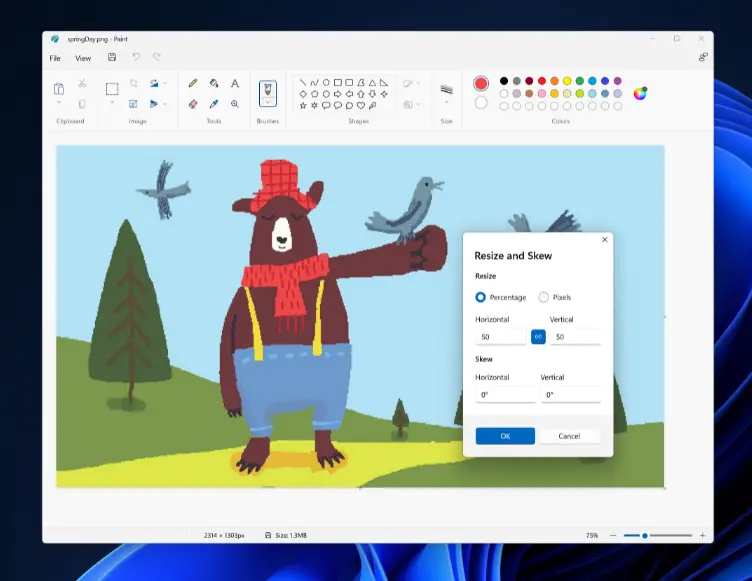Select the Percentage radio button
The image size is (752, 581).
click(x=480, y=297)
